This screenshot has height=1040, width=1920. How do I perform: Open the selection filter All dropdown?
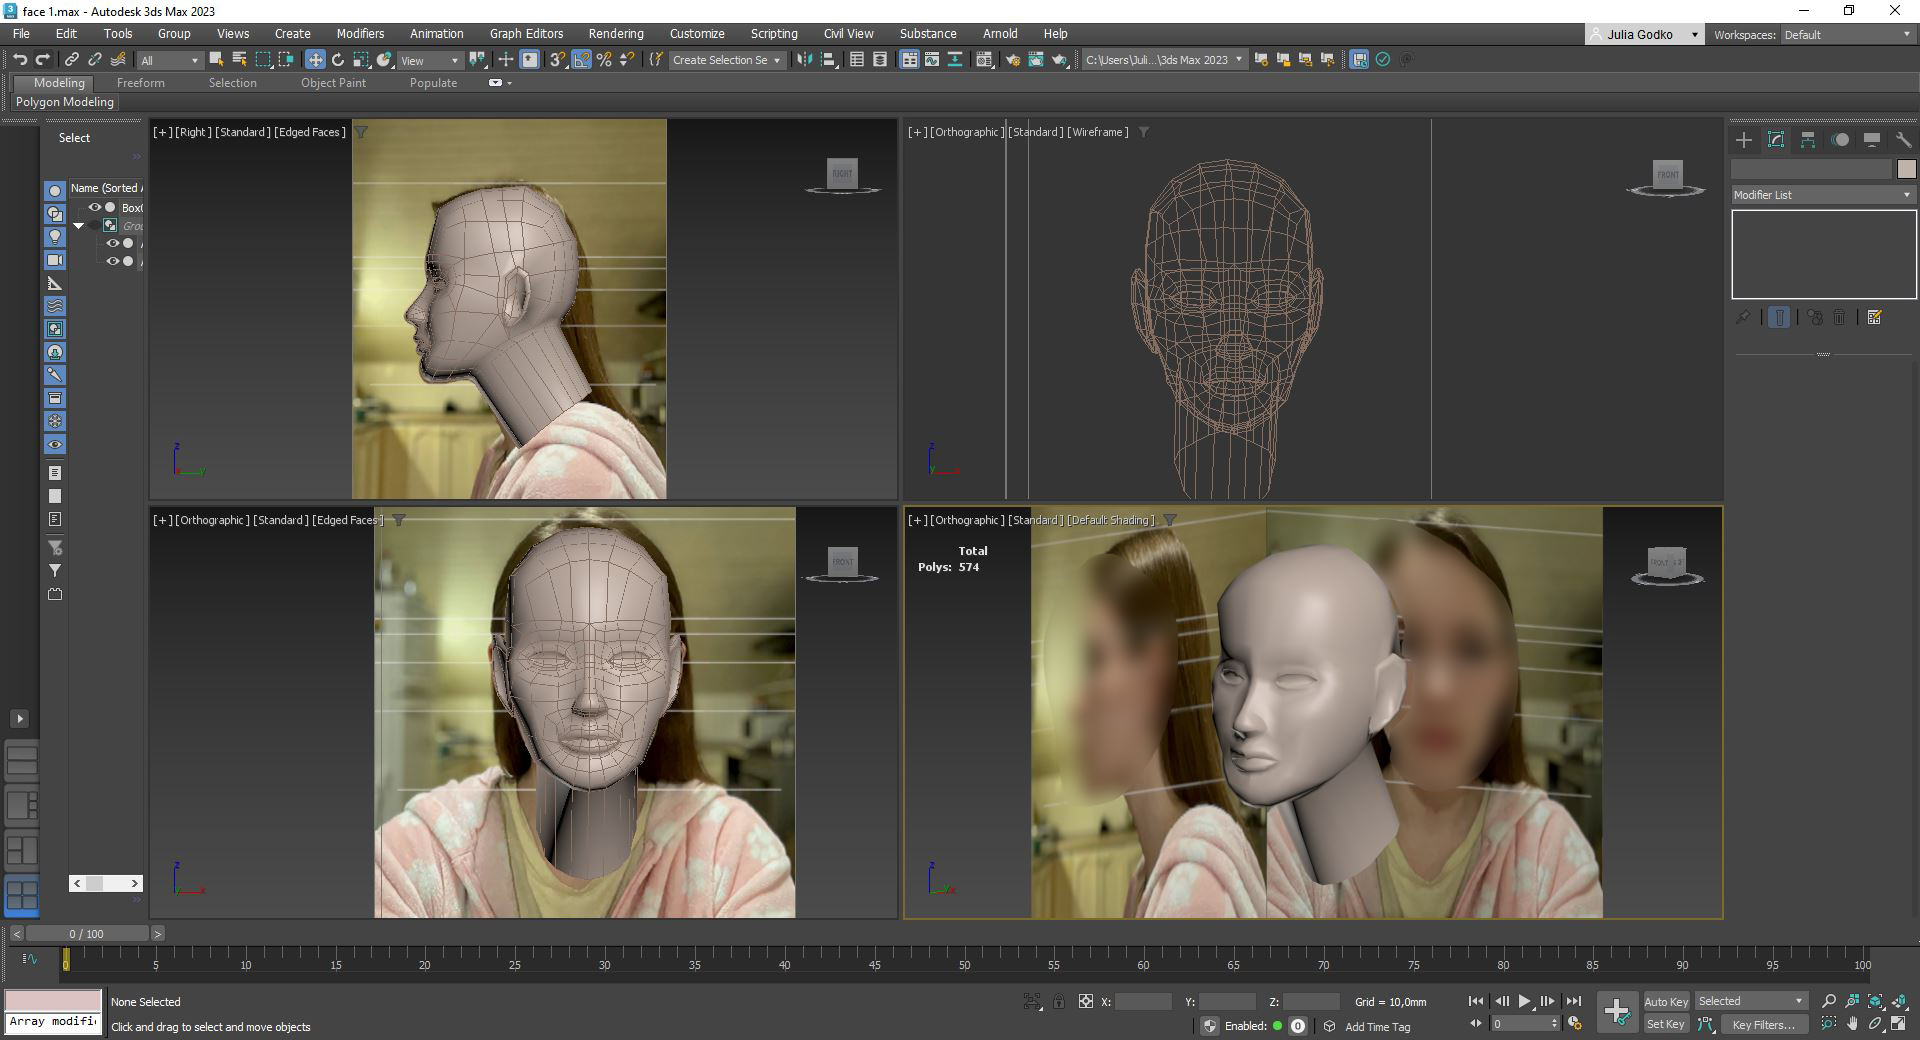pos(170,60)
